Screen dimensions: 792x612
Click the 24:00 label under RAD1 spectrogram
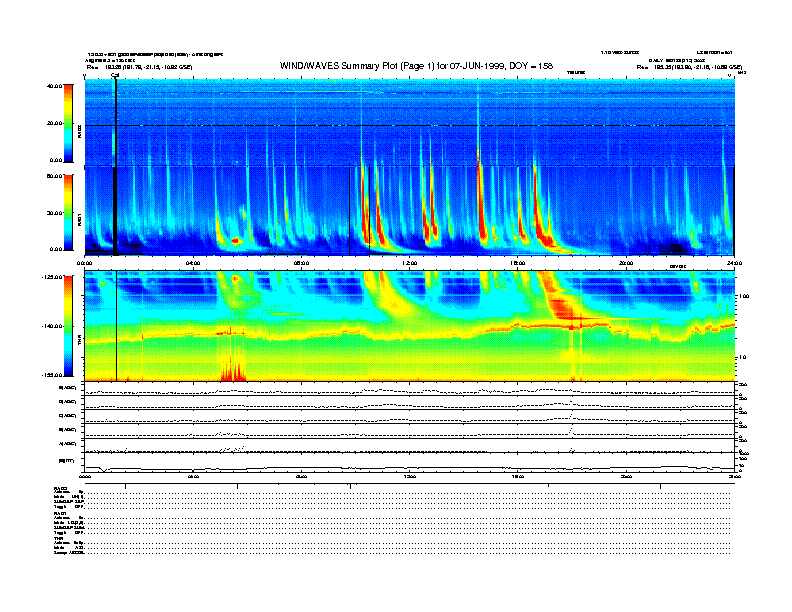[x=734, y=263]
